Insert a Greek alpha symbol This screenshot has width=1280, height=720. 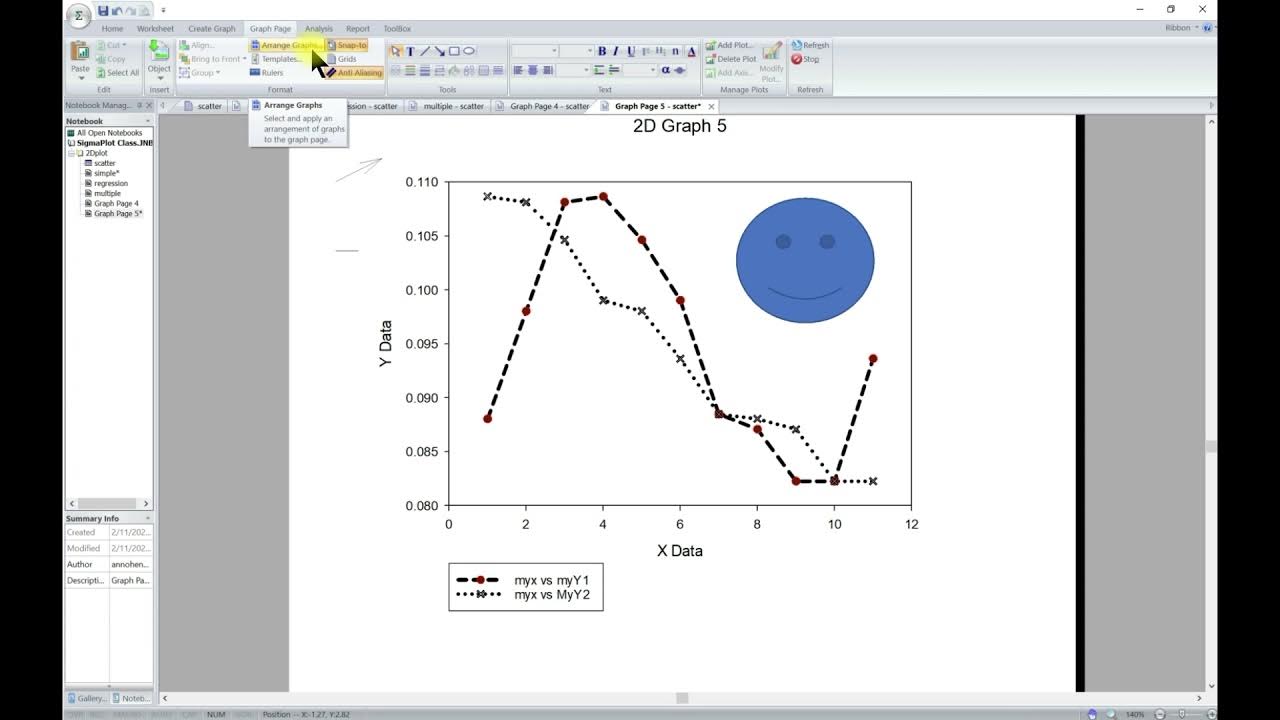coord(666,70)
